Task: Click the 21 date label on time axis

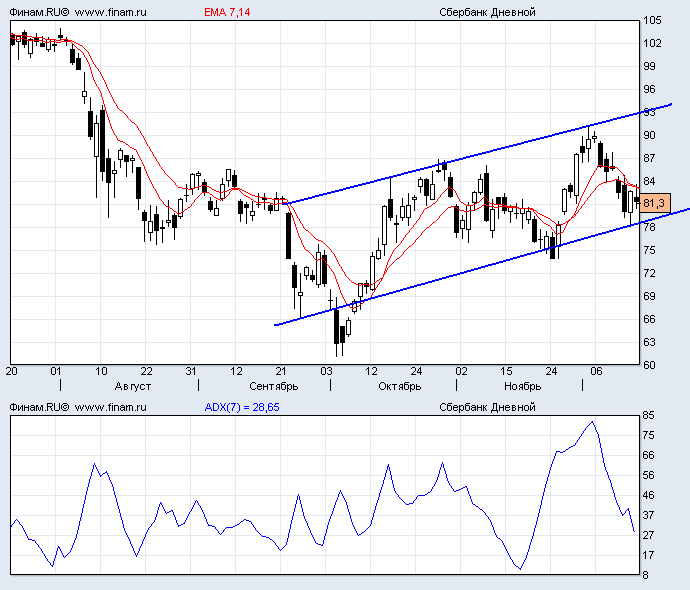Action: [x=281, y=371]
